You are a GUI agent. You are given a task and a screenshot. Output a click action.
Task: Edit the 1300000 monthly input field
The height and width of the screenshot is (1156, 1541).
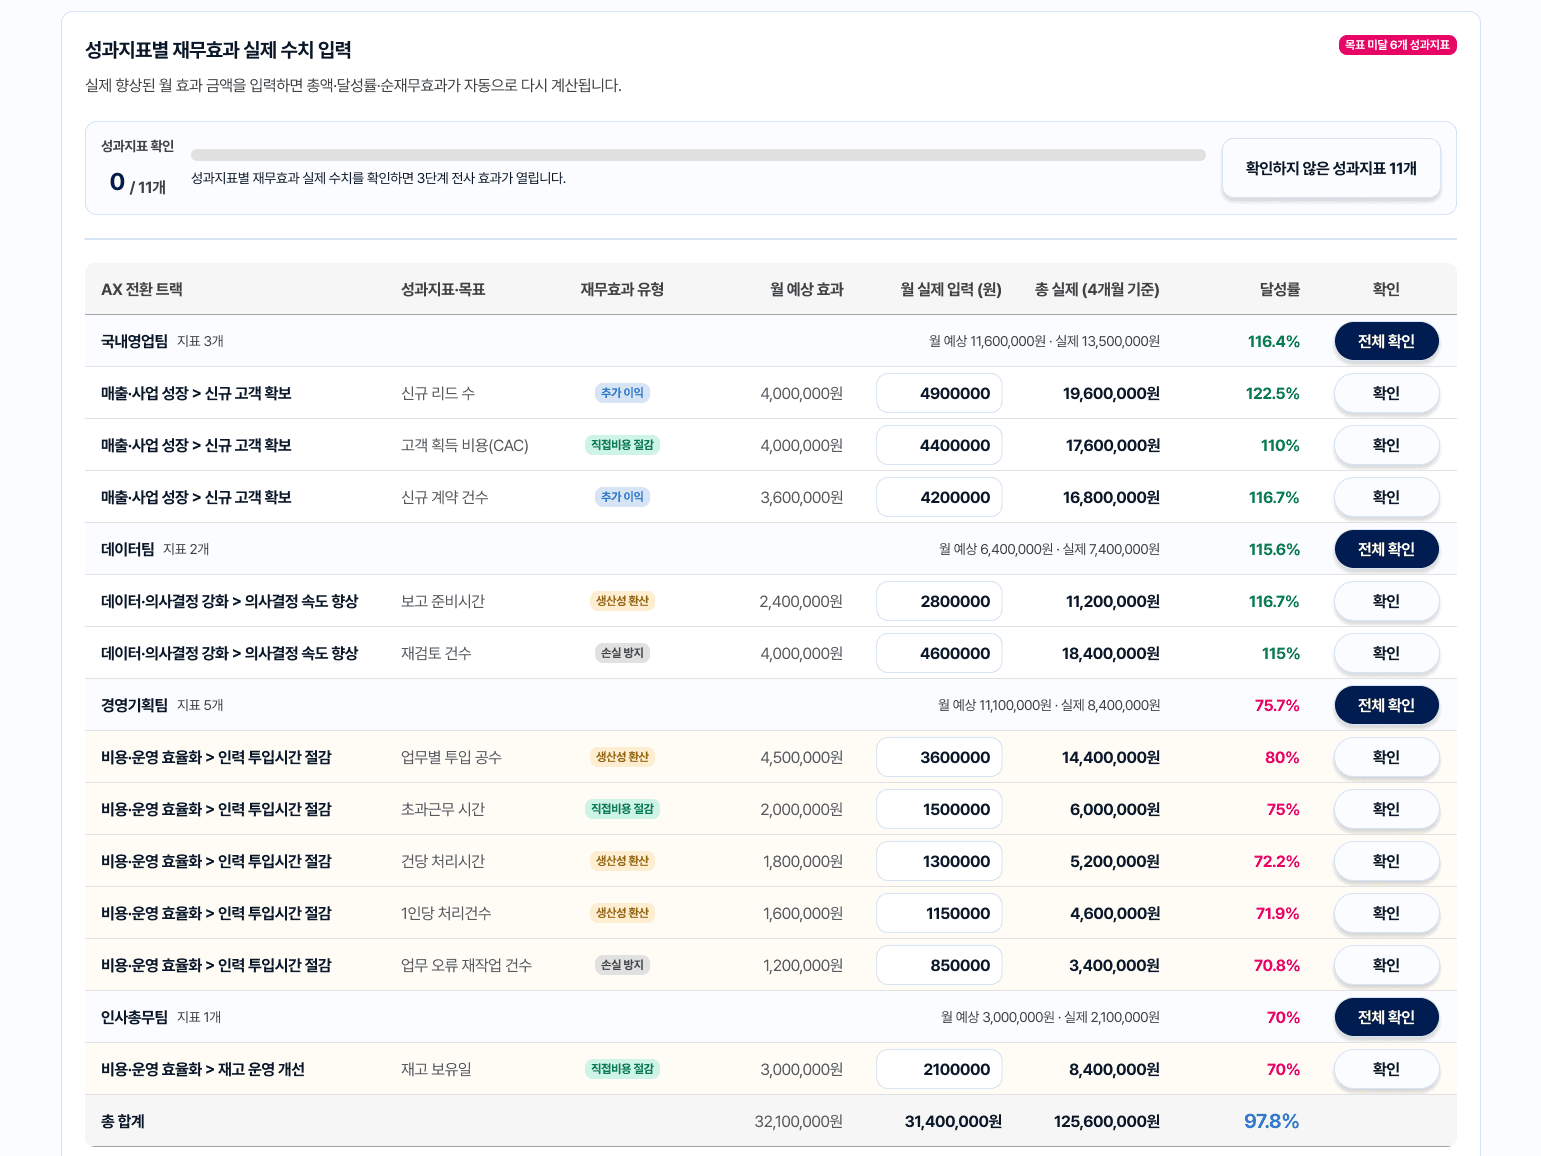(939, 861)
